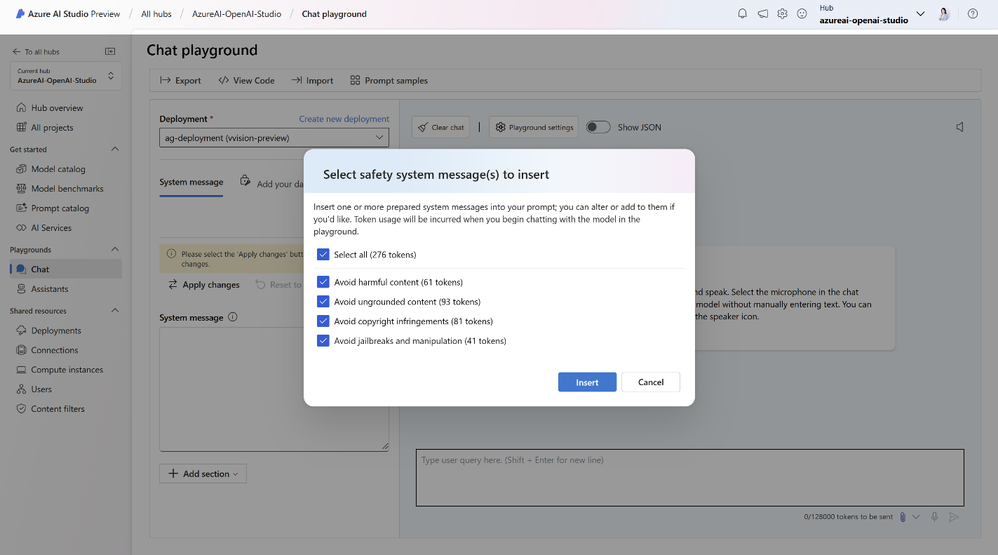Collapse the Shared resources section
The width and height of the screenshot is (998, 555).
click(114, 311)
